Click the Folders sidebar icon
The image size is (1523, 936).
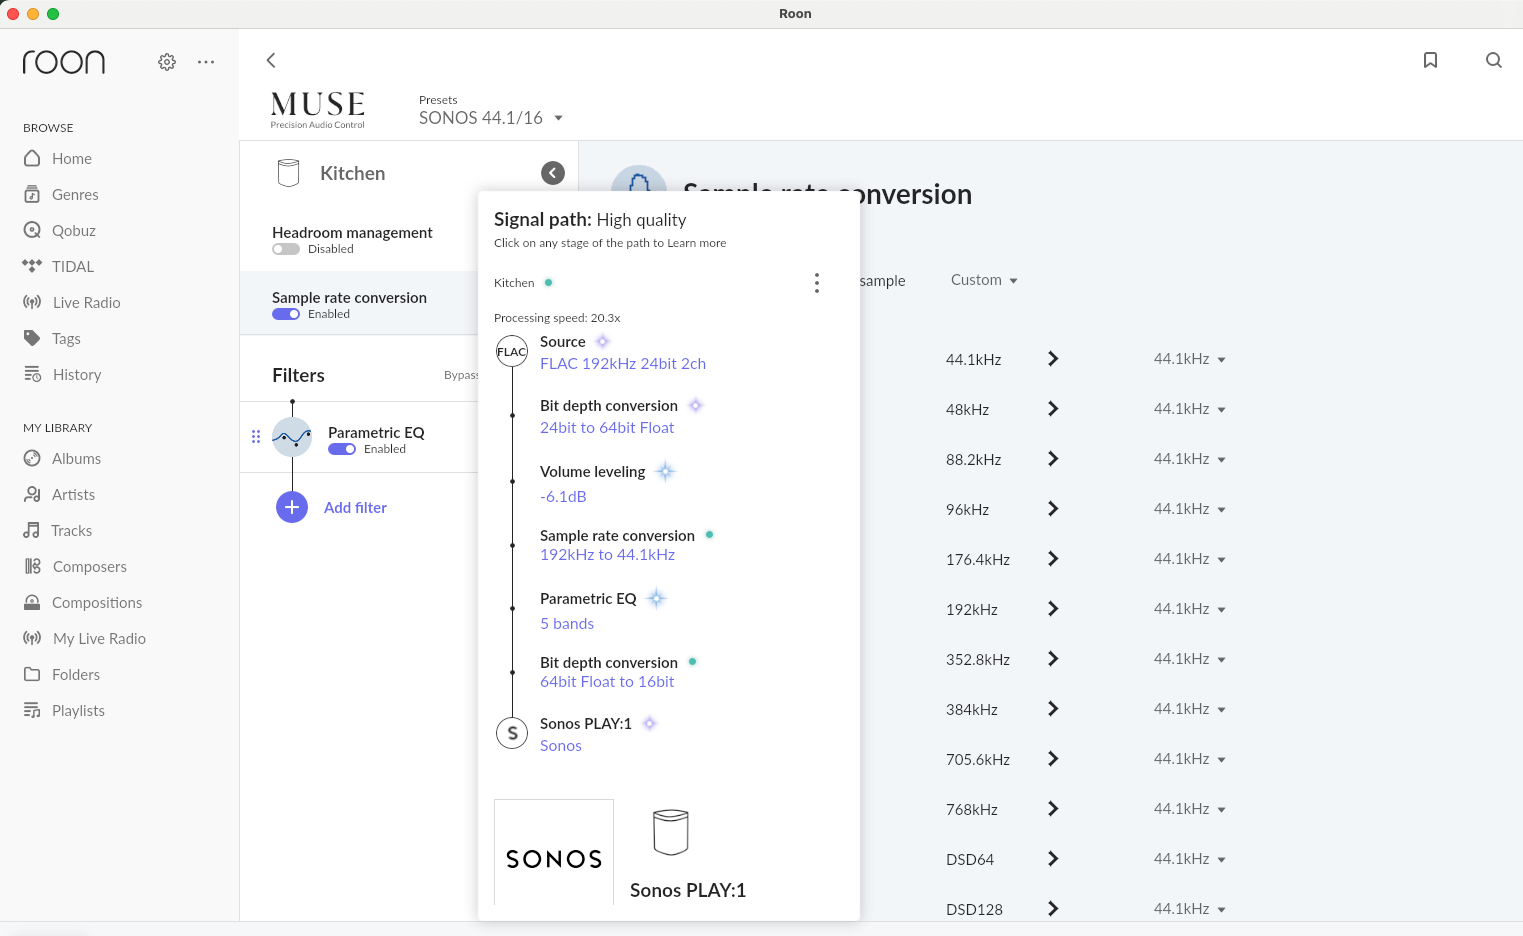point(32,674)
